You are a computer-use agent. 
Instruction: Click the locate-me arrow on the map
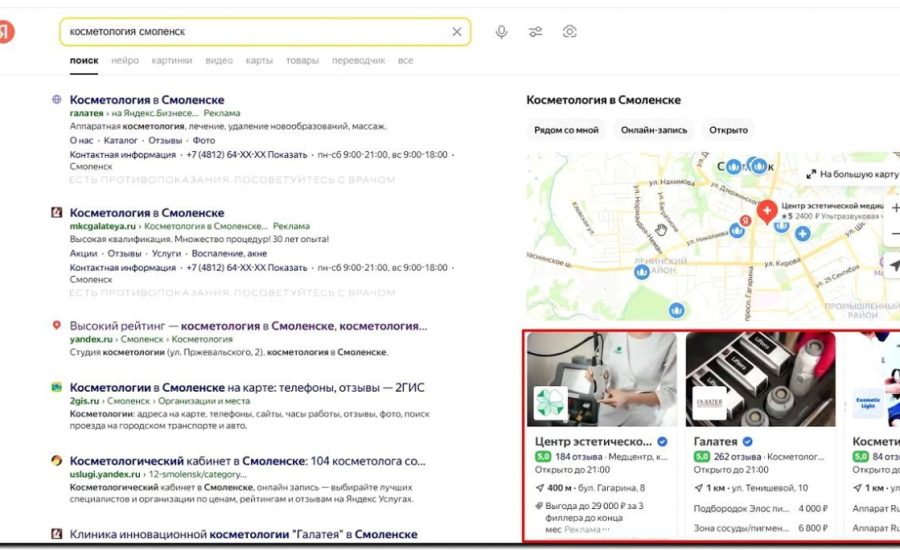click(x=894, y=265)
